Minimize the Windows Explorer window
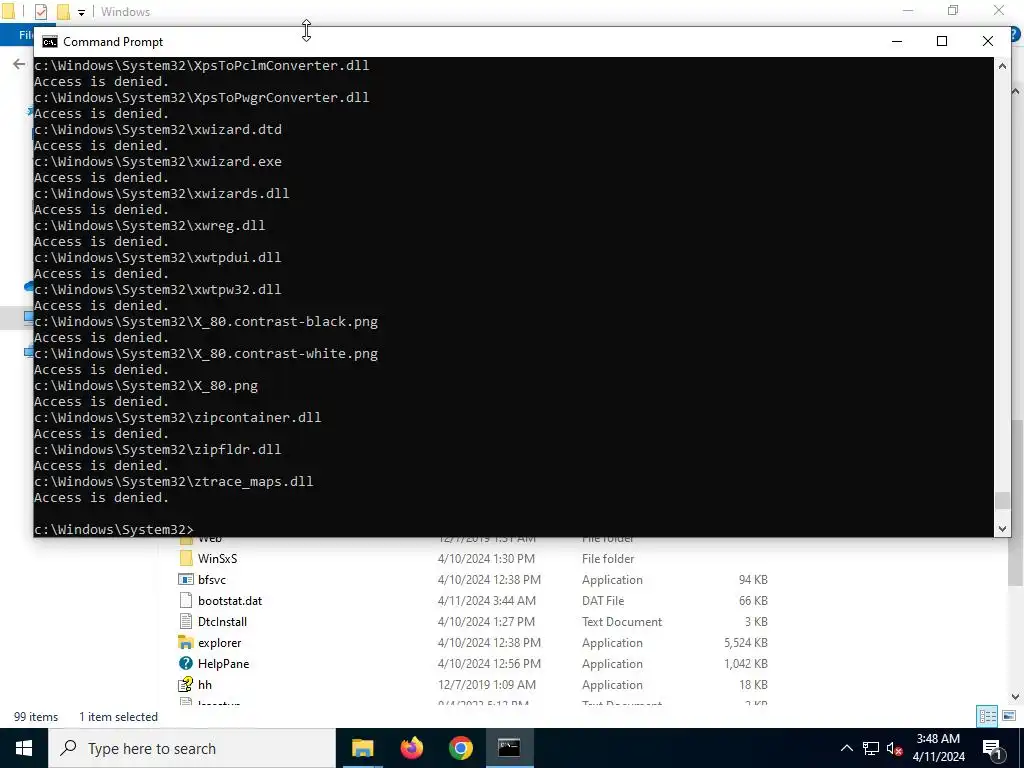Viewport: 1024px width, 768px height. tap(908, 10)
